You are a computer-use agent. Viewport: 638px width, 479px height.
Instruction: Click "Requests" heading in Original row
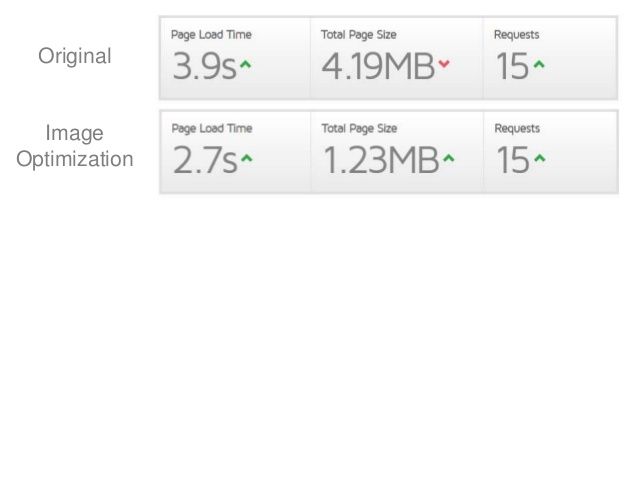click(517, 34)
